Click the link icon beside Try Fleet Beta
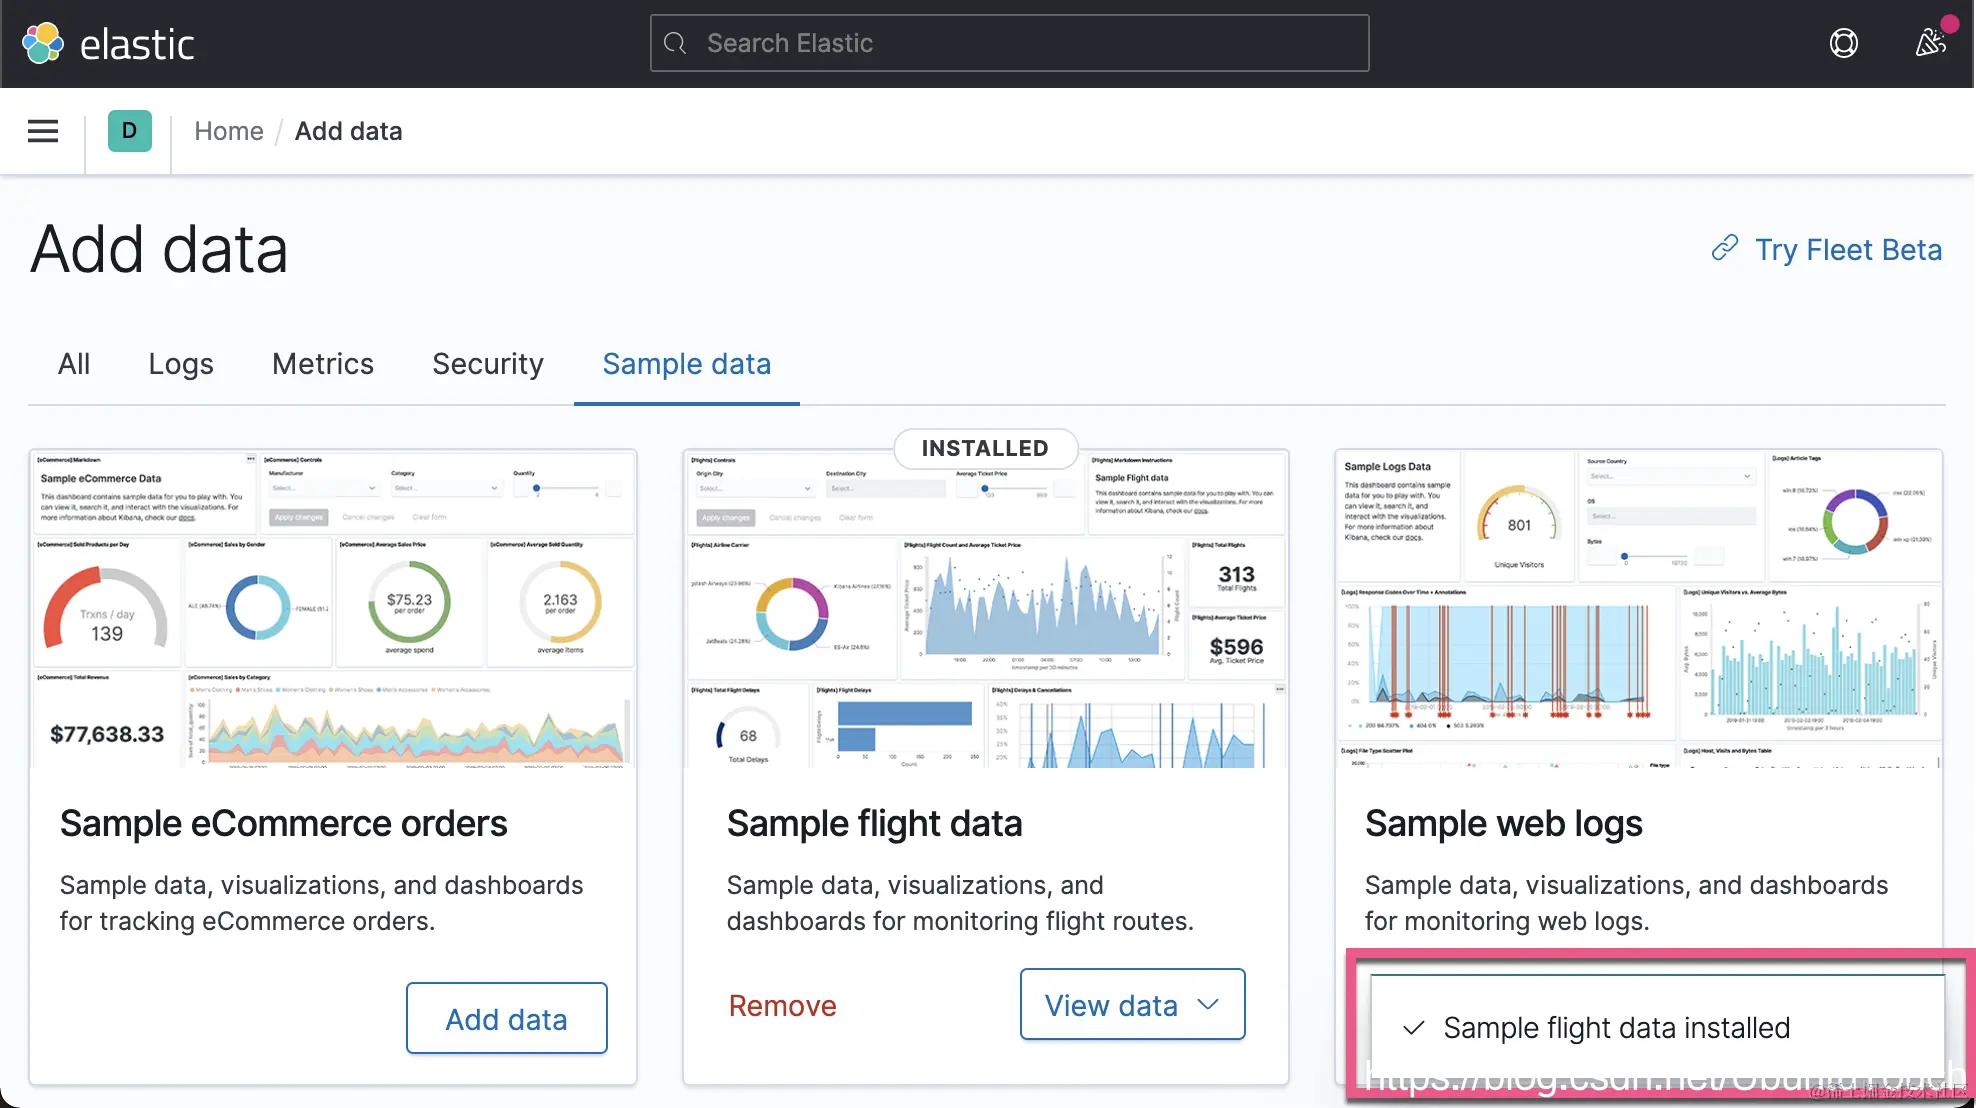Viewport: 1976px width, 1108px height. (x=1725, y=248)
